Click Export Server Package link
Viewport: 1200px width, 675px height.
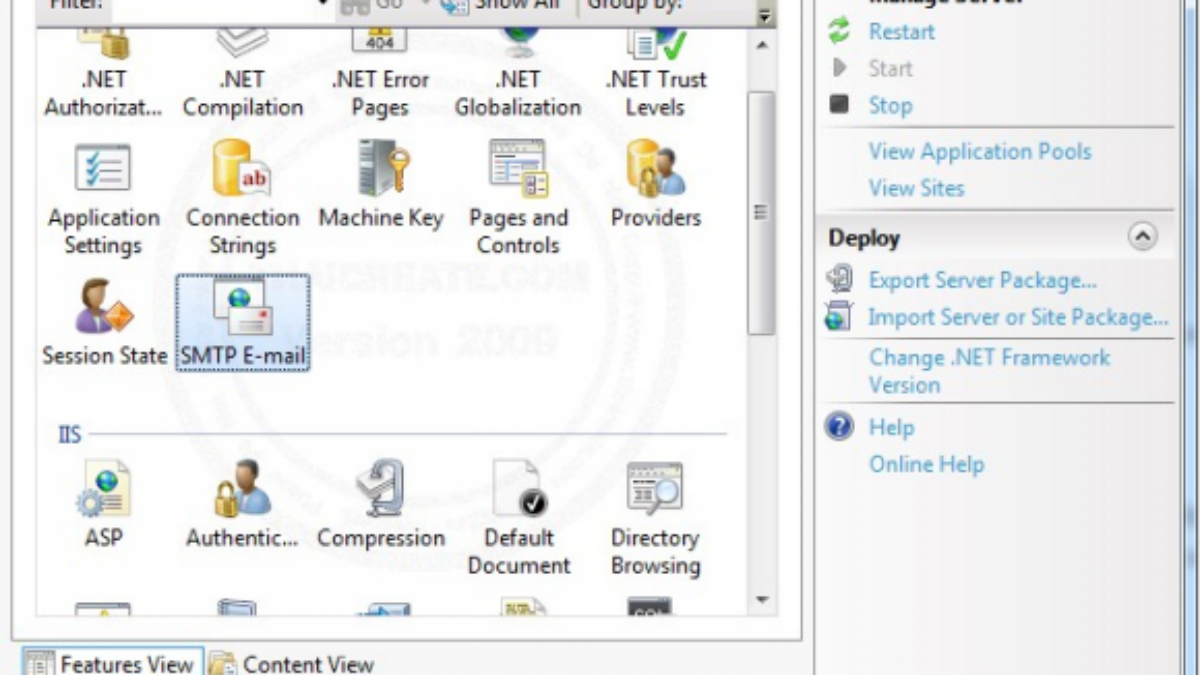982,280
